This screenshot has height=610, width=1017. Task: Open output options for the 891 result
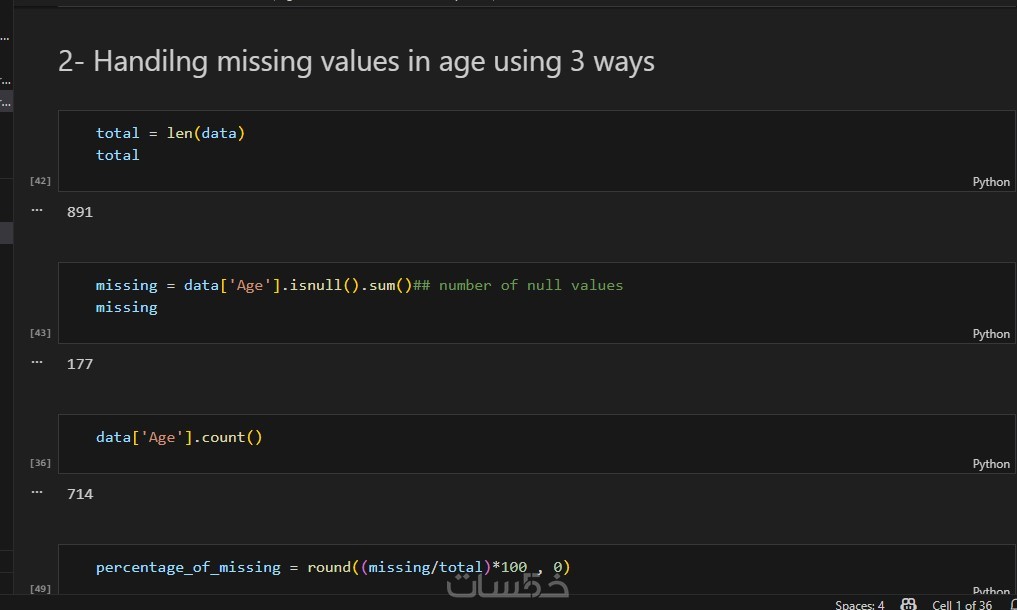click(37, 211)
